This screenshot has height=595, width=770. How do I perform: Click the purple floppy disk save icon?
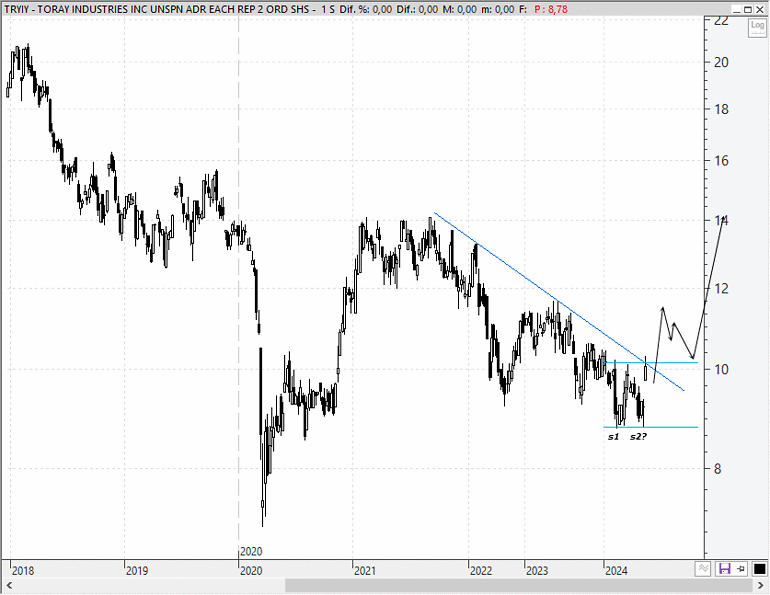pos(724,569)
